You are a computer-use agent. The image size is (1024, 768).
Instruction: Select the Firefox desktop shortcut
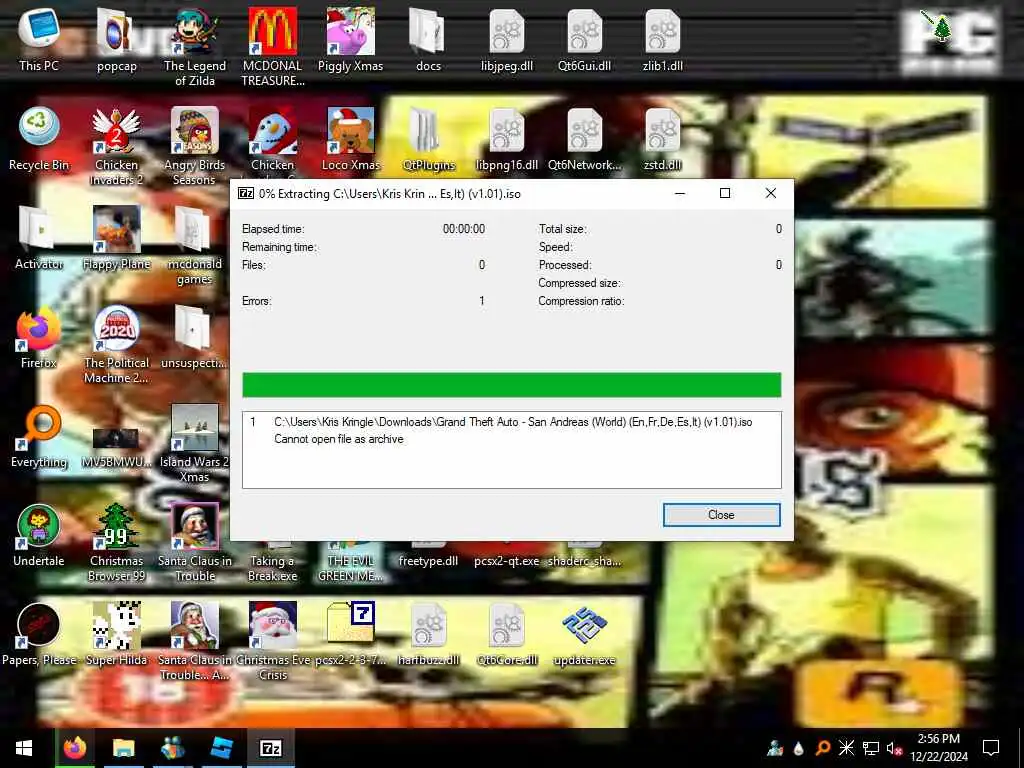tap(39, 337)
